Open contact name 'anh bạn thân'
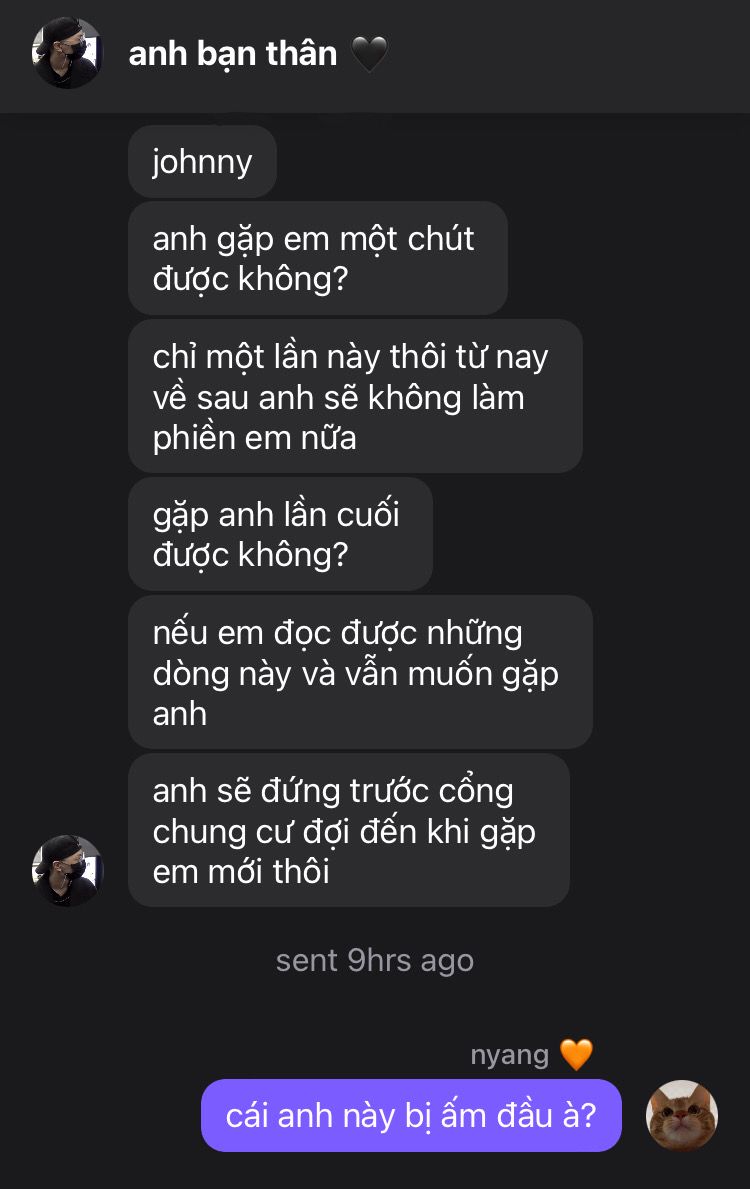Viewport: 750px width, 1189px height. pyautogui.click(x=233, y=54)
